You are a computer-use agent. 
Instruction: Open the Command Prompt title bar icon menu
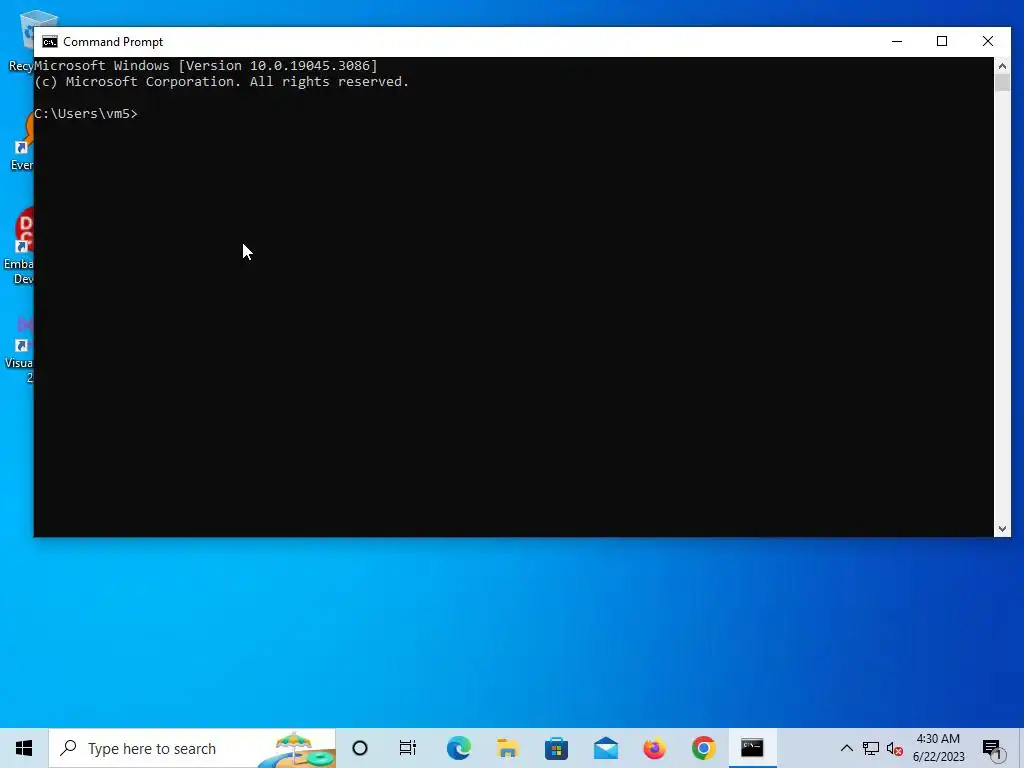pos(50,42)
